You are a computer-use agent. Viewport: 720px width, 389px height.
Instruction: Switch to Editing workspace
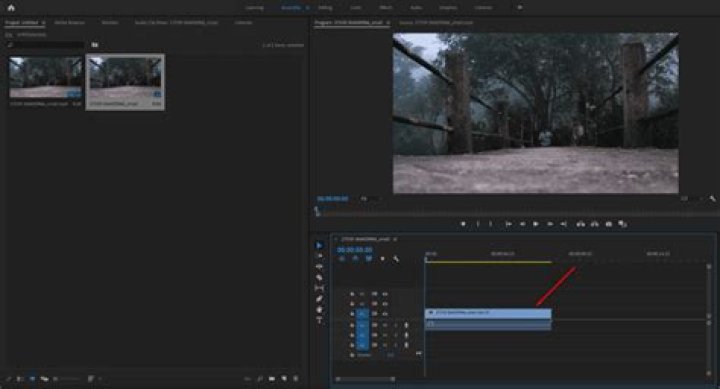(x=325, y=8)
